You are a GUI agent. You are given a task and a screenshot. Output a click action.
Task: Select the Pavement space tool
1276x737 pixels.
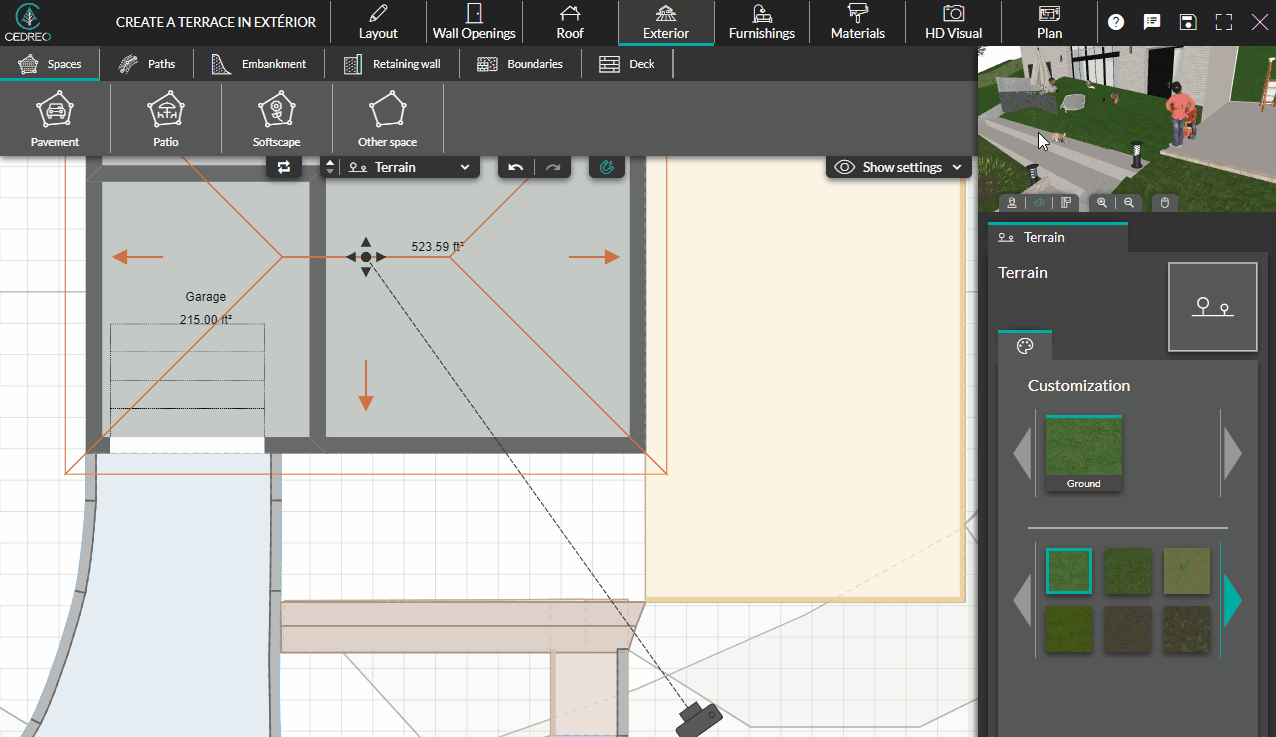click(x=55, y=120)
